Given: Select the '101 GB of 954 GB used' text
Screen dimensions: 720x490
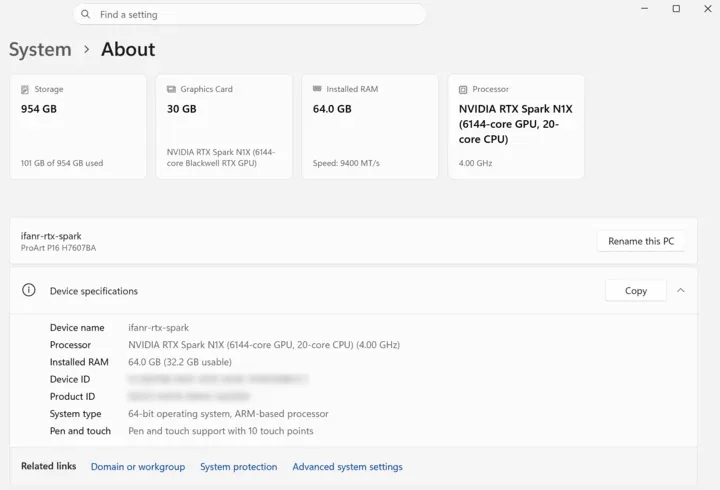Looking at the screenshot, I should coord(62,163).
